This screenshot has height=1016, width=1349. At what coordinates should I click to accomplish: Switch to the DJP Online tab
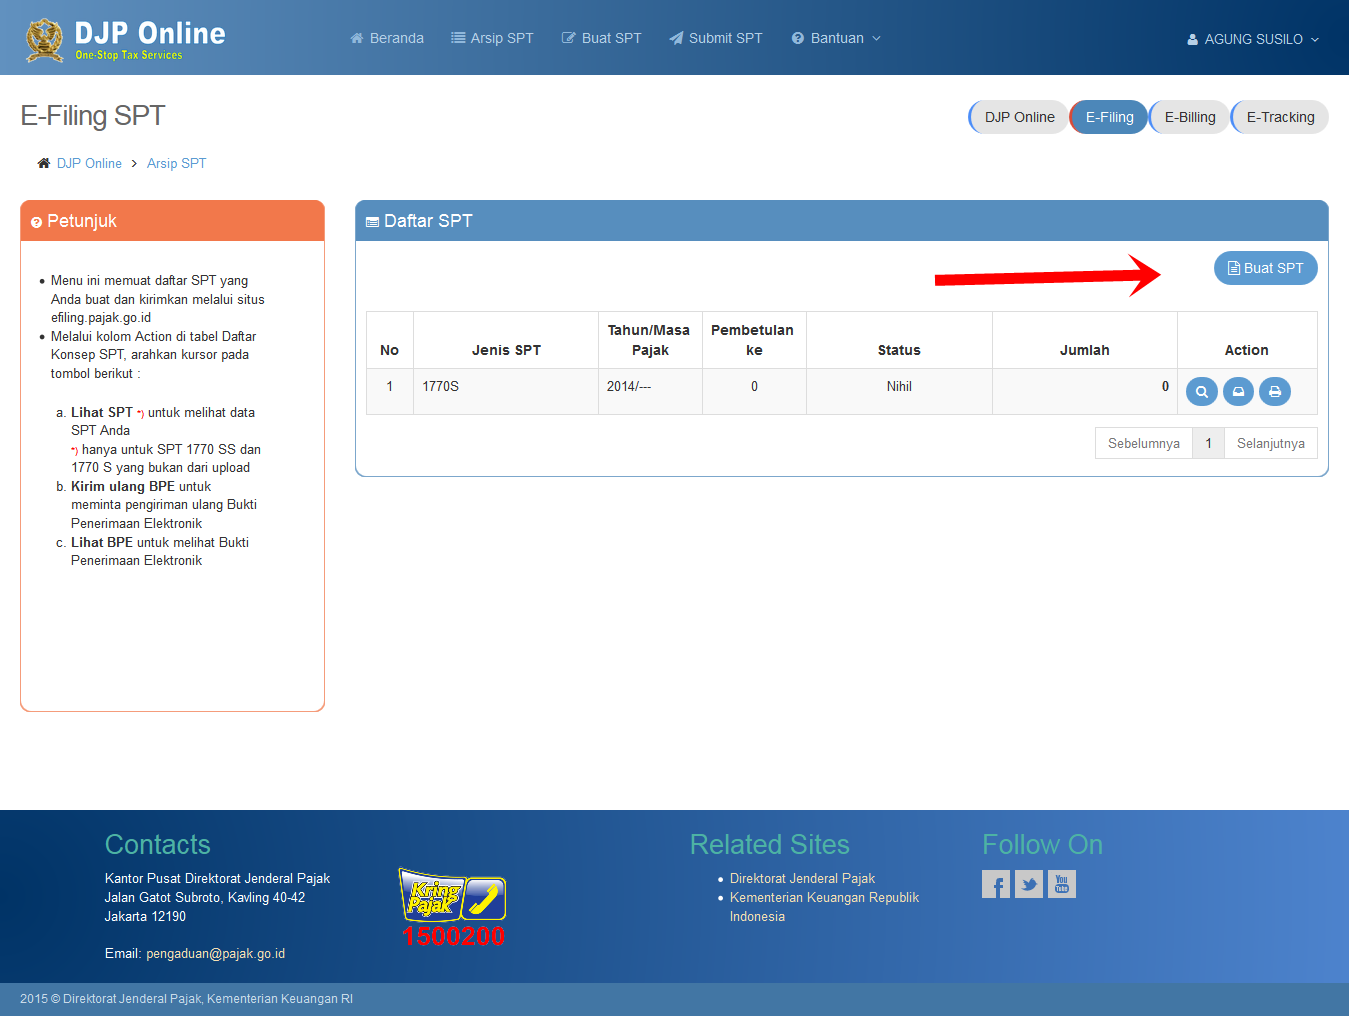click(1018, 117)
